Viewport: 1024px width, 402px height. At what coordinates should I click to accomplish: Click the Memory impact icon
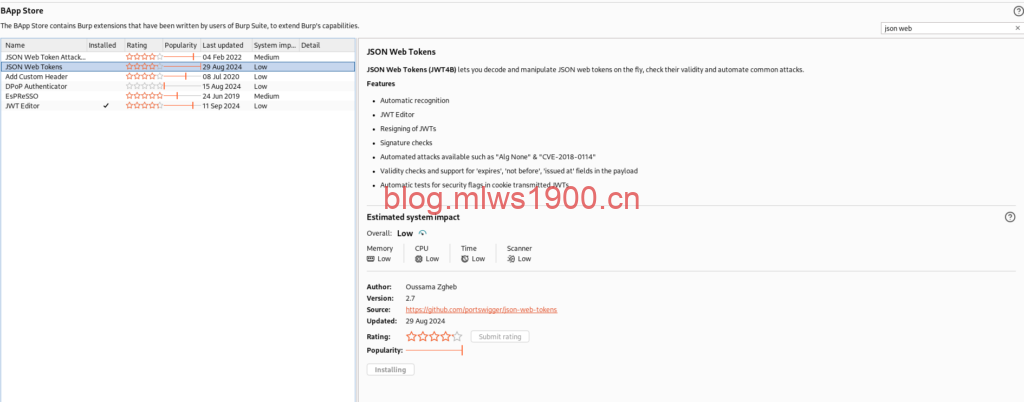coord(371,258)
